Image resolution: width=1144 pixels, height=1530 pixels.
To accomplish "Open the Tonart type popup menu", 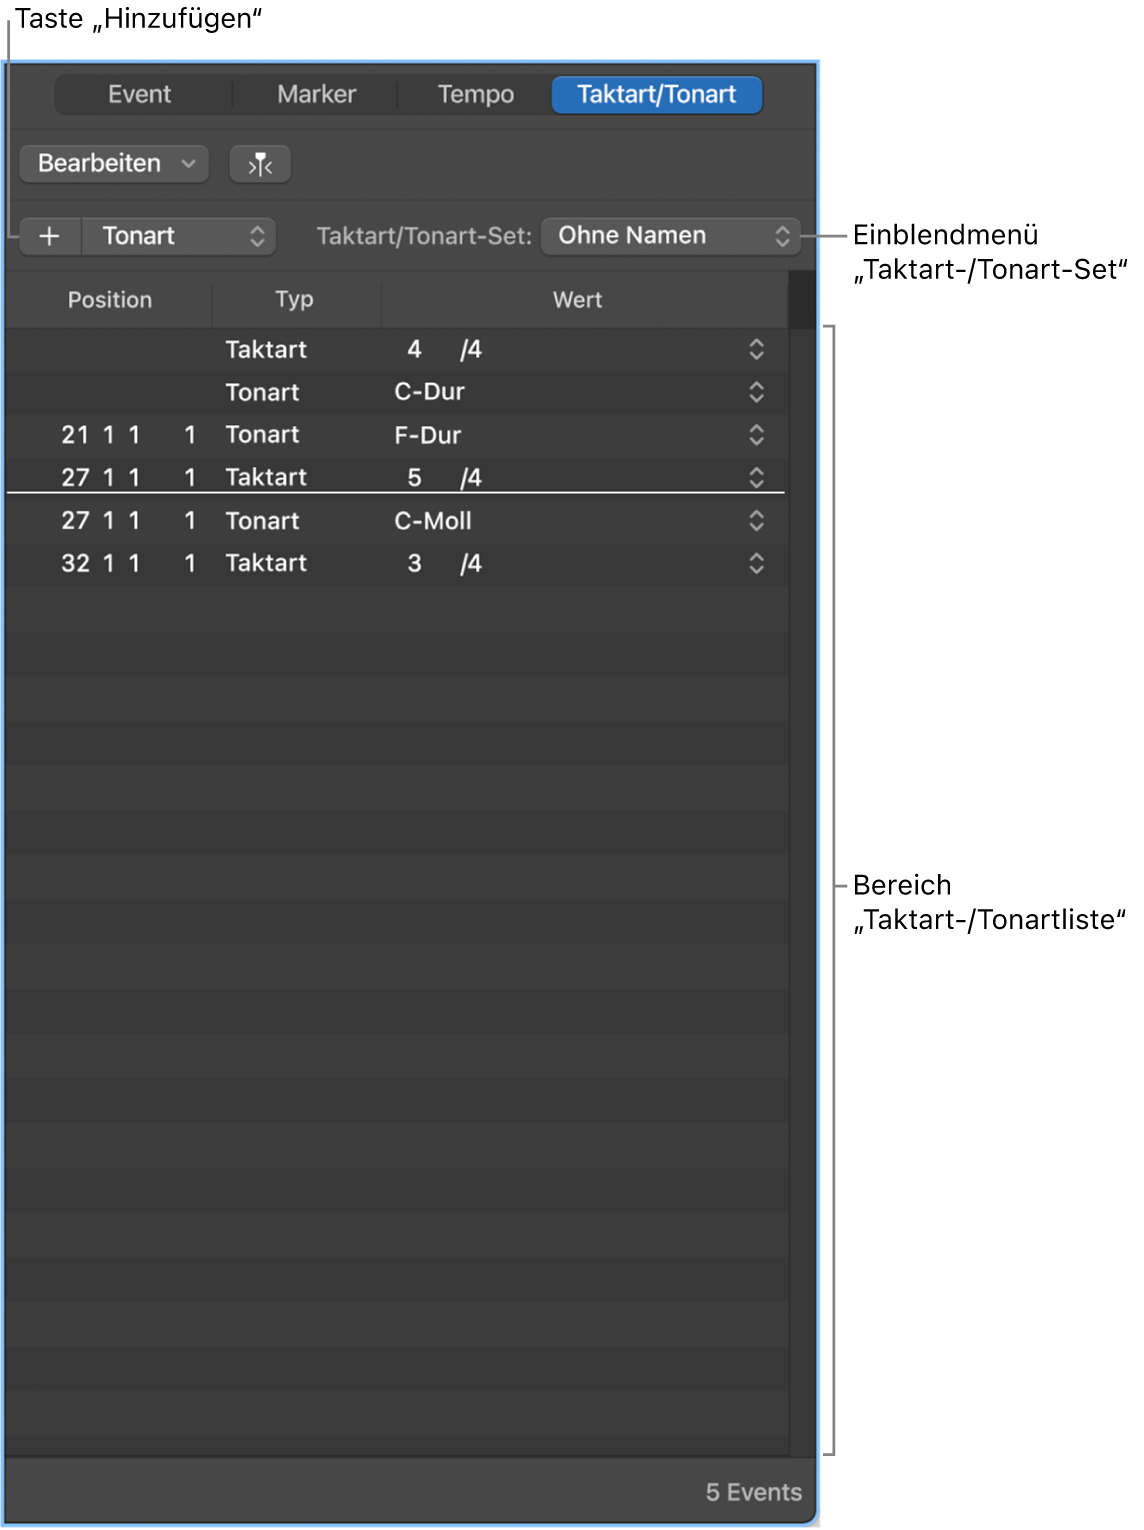I will 180,236.
